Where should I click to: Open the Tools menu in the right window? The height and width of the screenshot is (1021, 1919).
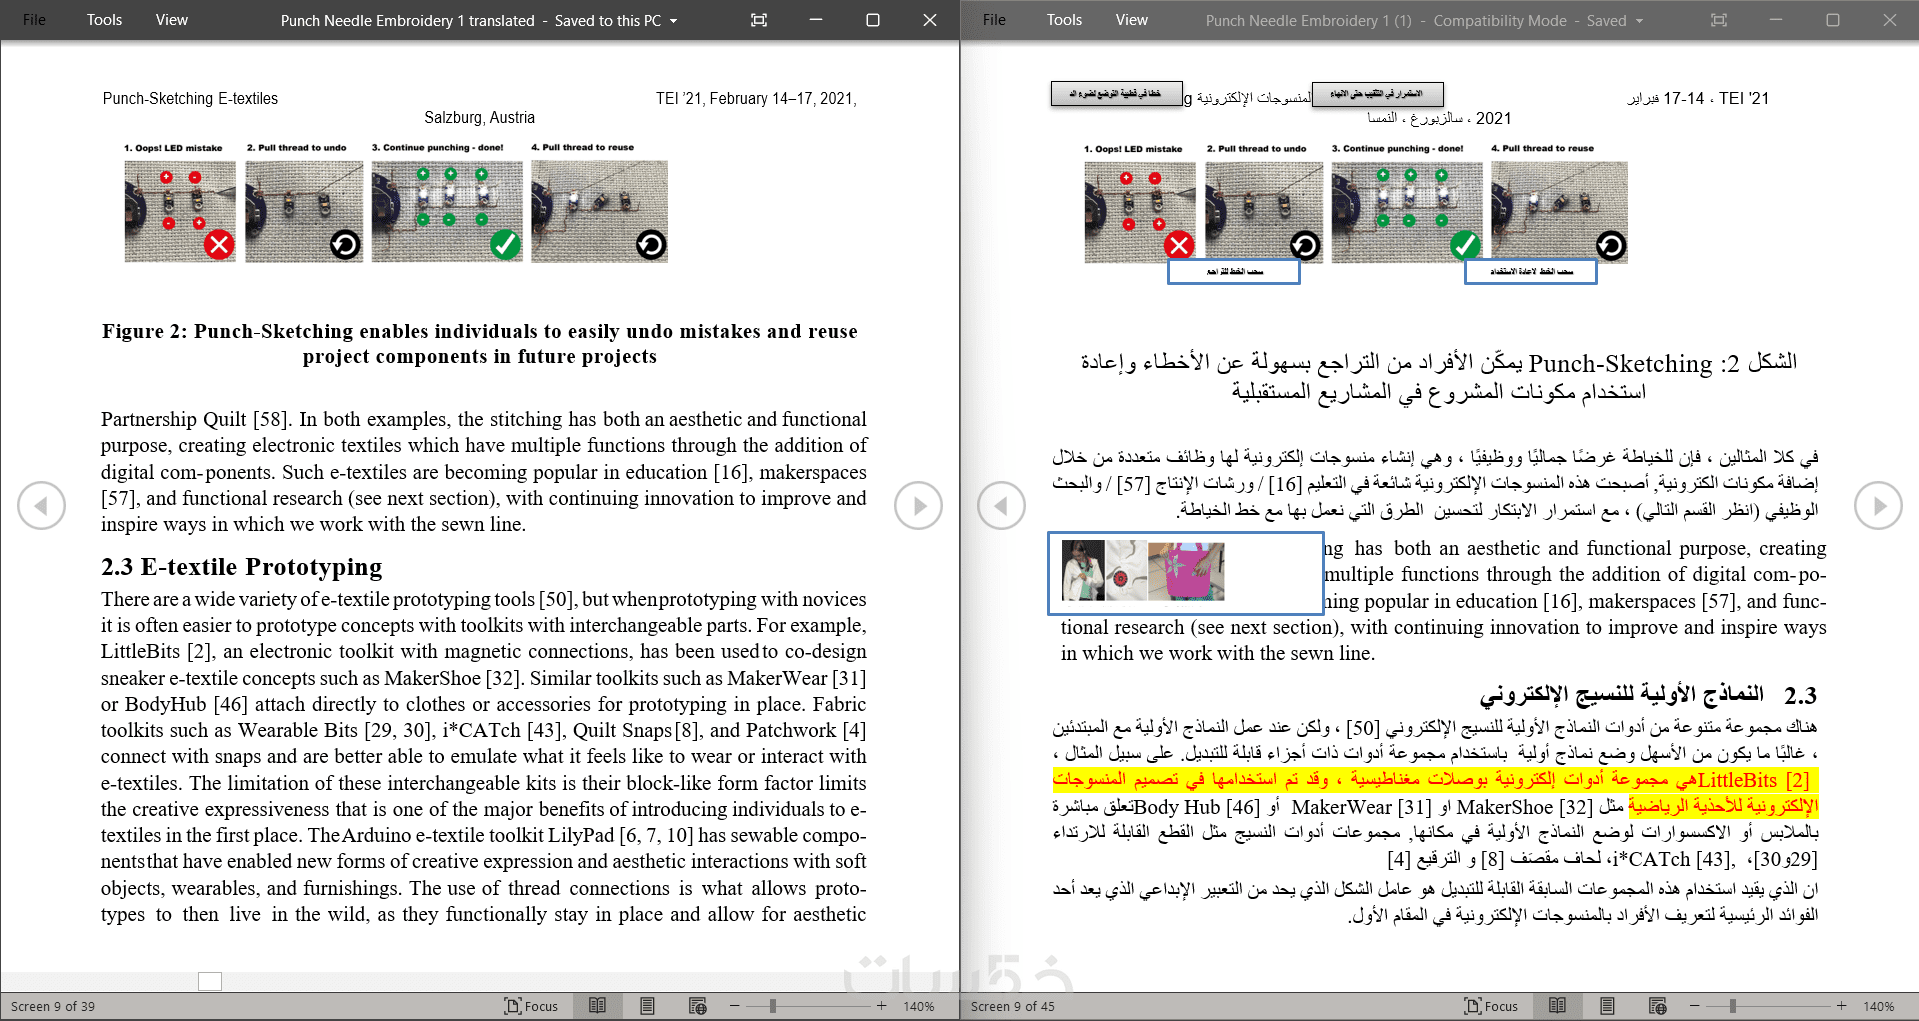click(x=1064, y=20)
